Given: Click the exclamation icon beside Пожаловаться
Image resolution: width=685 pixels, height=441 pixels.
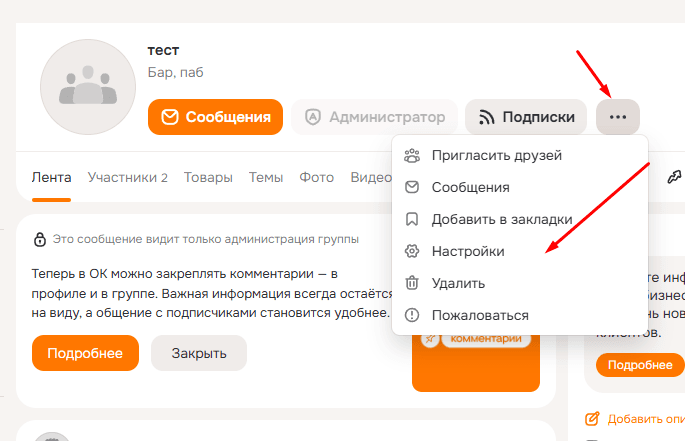Looking at the screenshot, I should (x=412, y=315).
